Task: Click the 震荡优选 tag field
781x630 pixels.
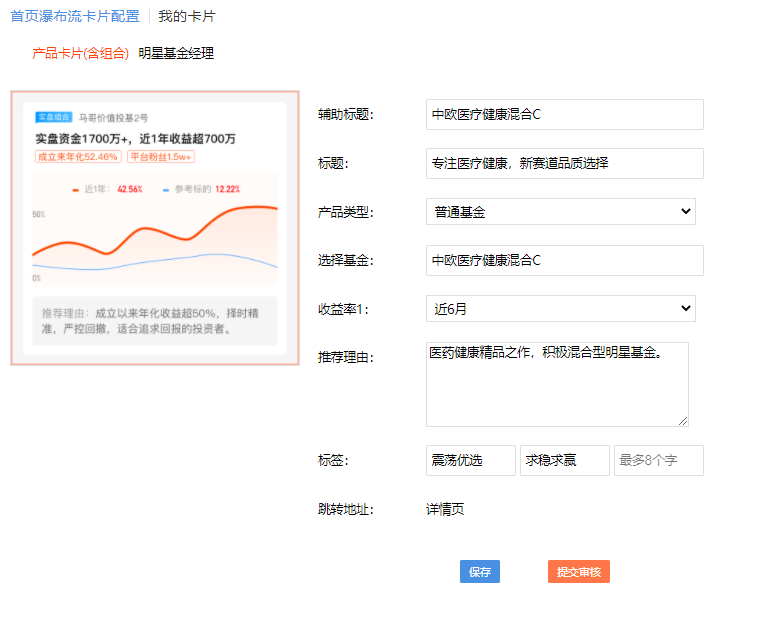Action: point(470,460)
